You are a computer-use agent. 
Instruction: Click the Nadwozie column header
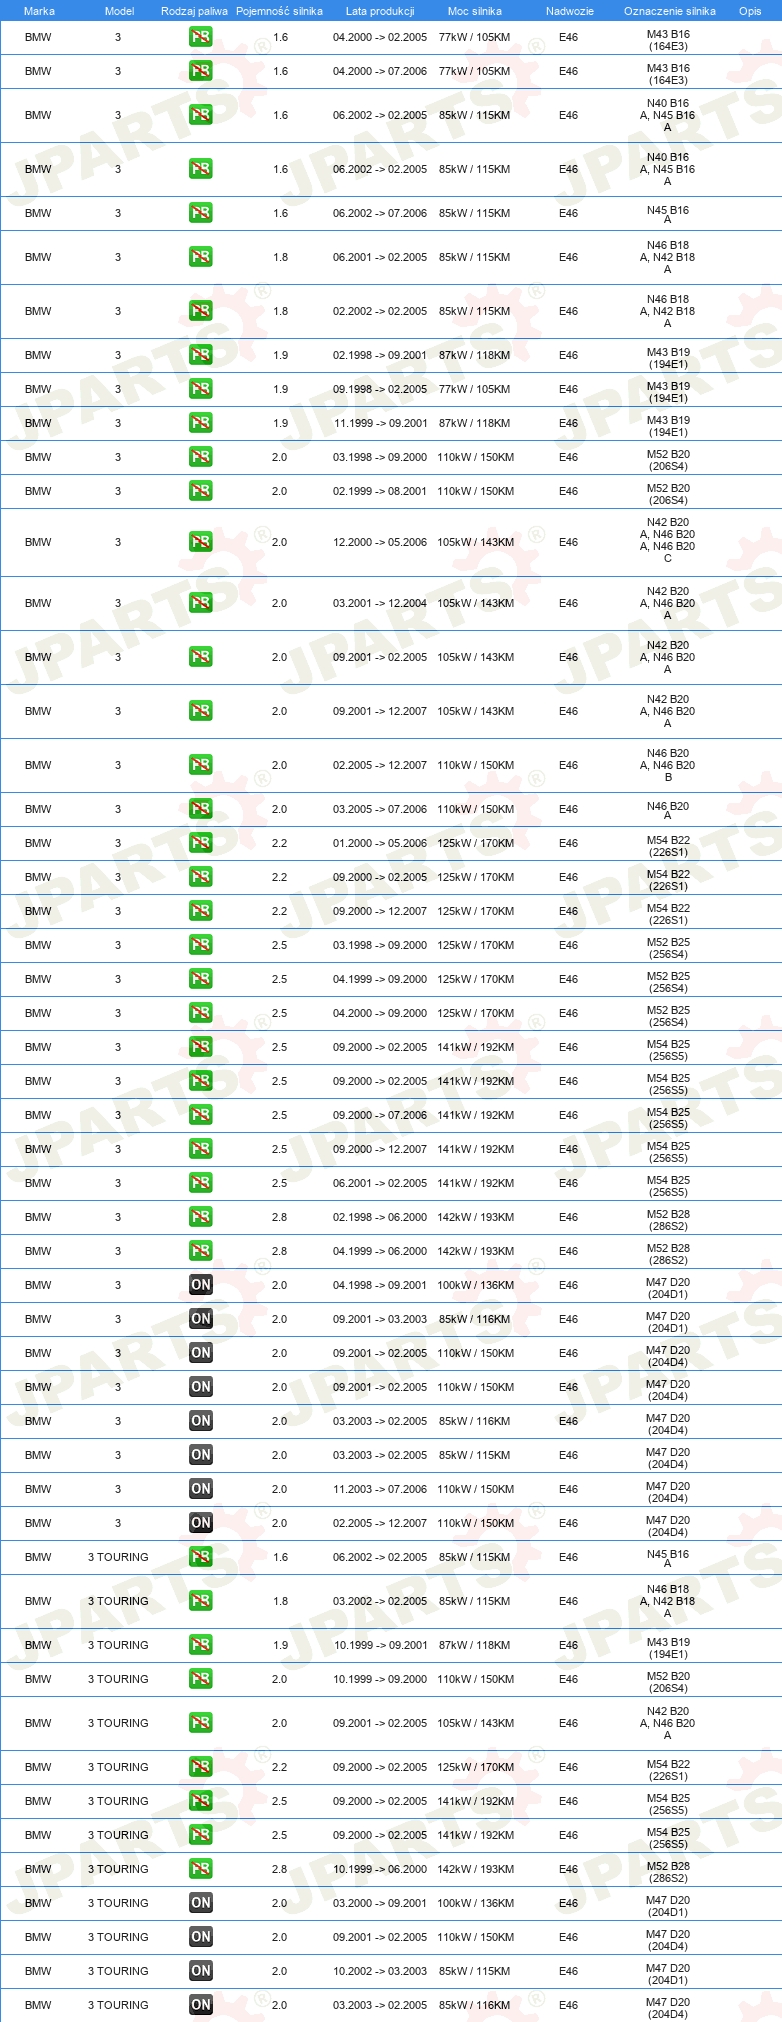(x=570, y=11)
